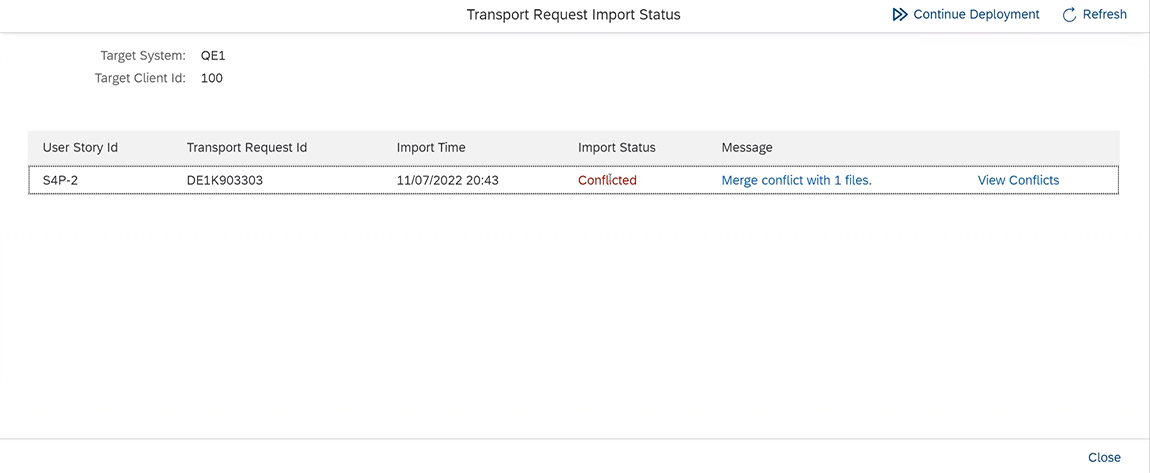Click the Continue Deployment double-arrow icon

point(900,15)
